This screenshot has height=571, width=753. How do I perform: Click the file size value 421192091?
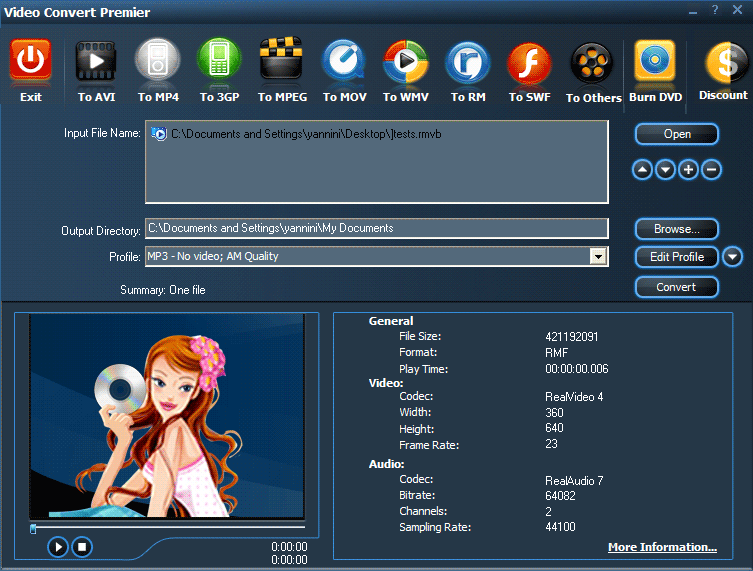tap(571, 337)
